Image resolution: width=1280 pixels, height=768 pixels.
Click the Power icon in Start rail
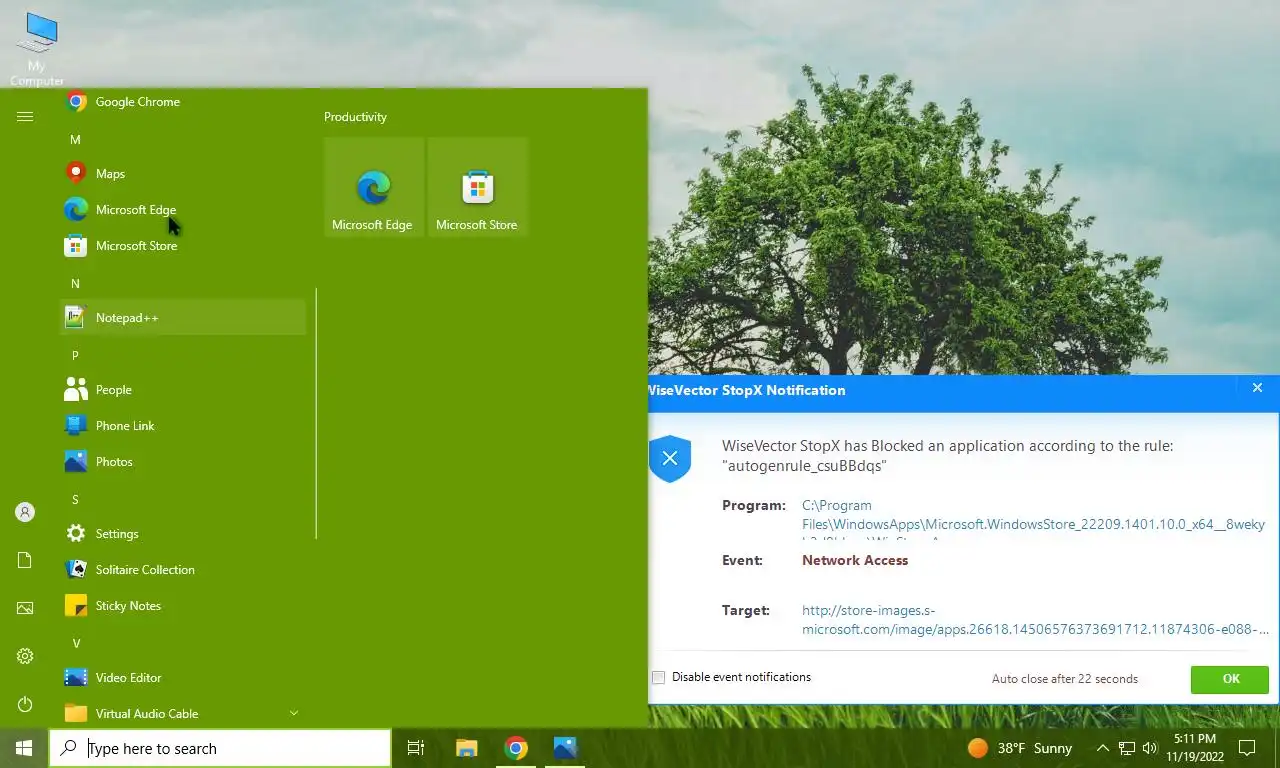click(25, 704)
